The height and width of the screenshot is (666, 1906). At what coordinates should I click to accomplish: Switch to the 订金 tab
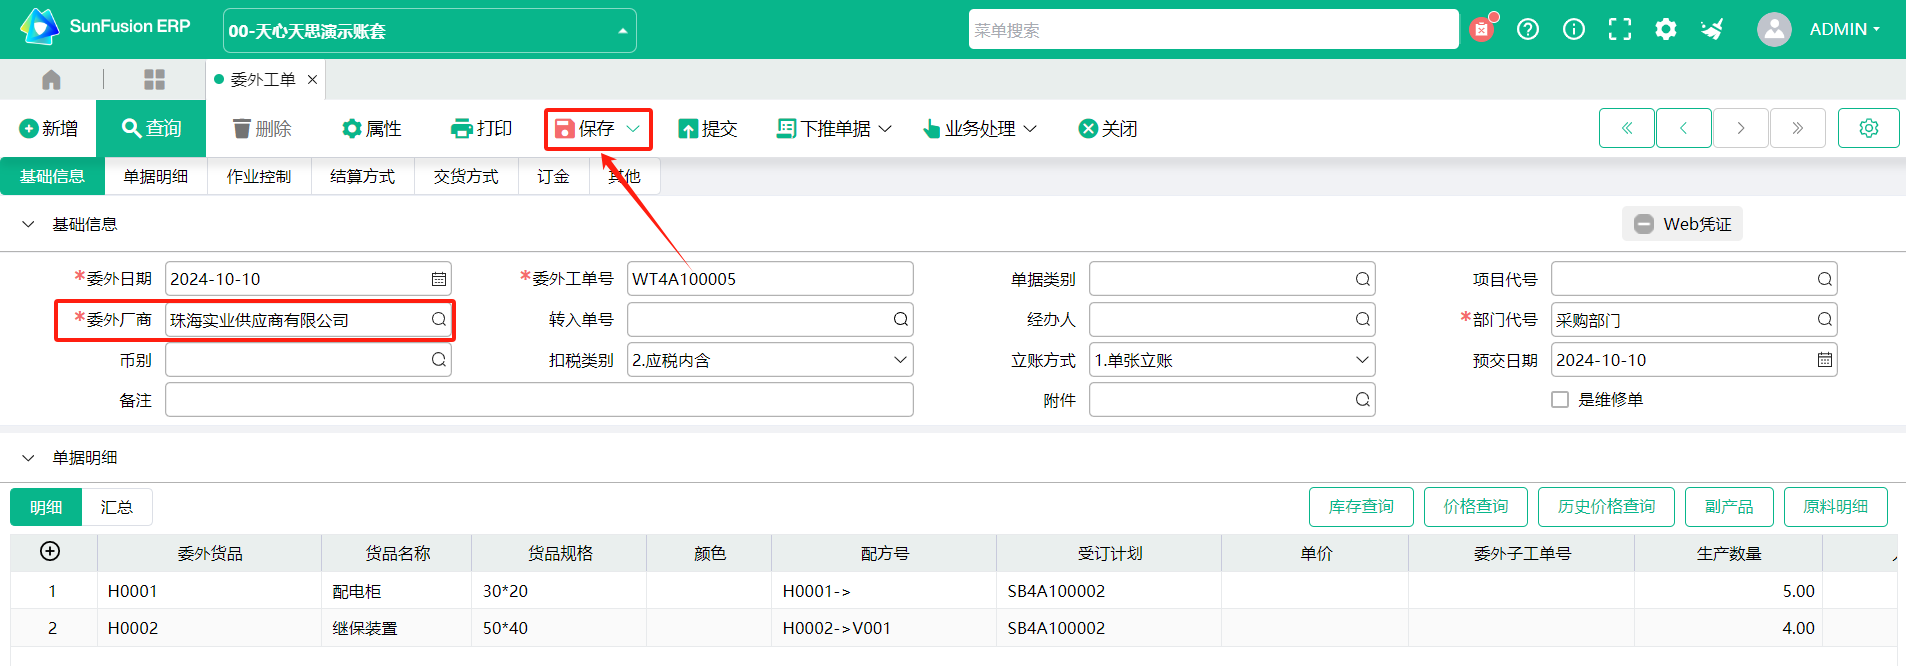pos(553,176)
